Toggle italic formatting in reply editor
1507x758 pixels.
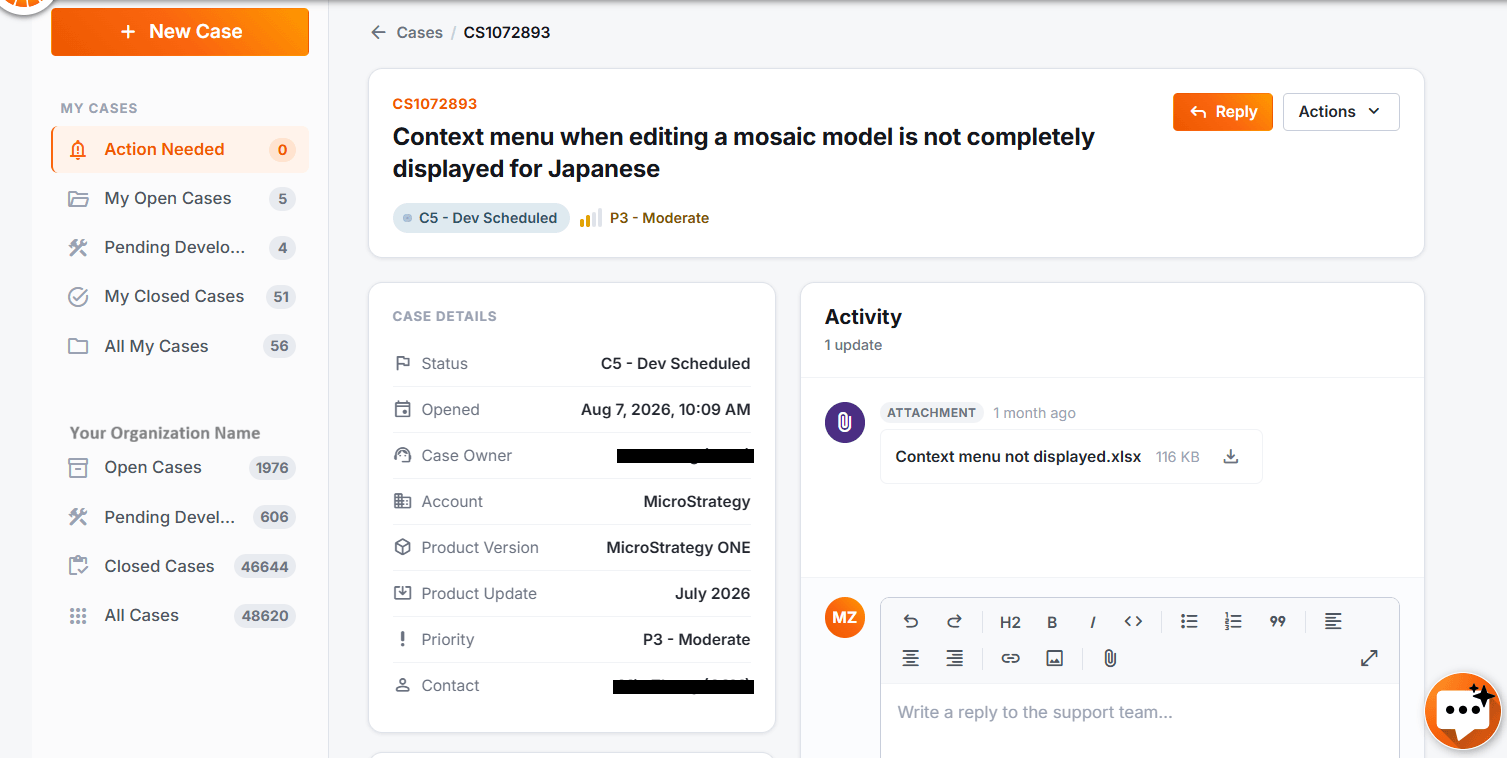[x=1092, y=622]
